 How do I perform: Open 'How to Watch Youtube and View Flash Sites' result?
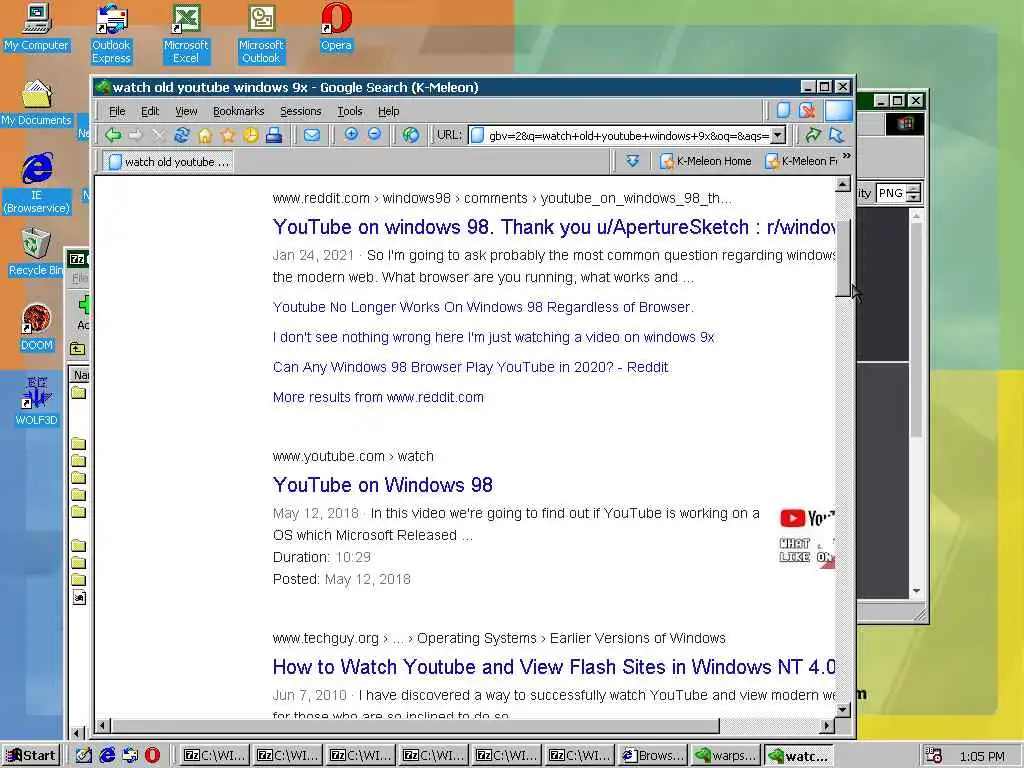point(554,667)
